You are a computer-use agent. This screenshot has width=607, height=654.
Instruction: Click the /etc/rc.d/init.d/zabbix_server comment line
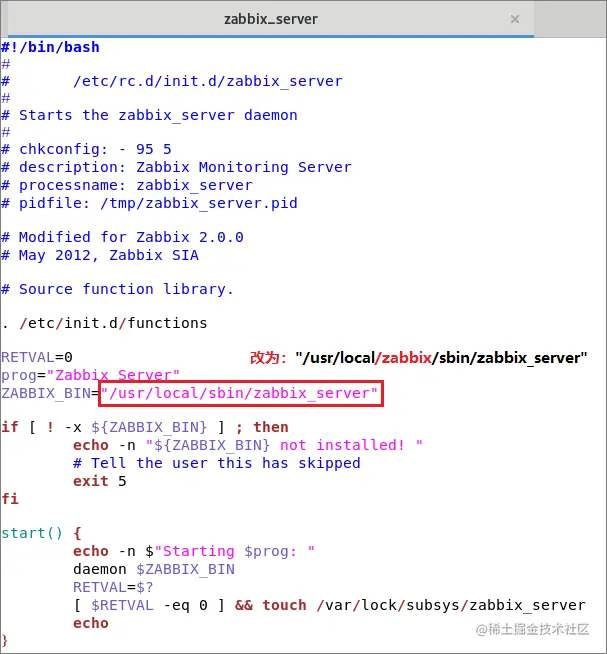pyautogui.click(x=171, y=81)
